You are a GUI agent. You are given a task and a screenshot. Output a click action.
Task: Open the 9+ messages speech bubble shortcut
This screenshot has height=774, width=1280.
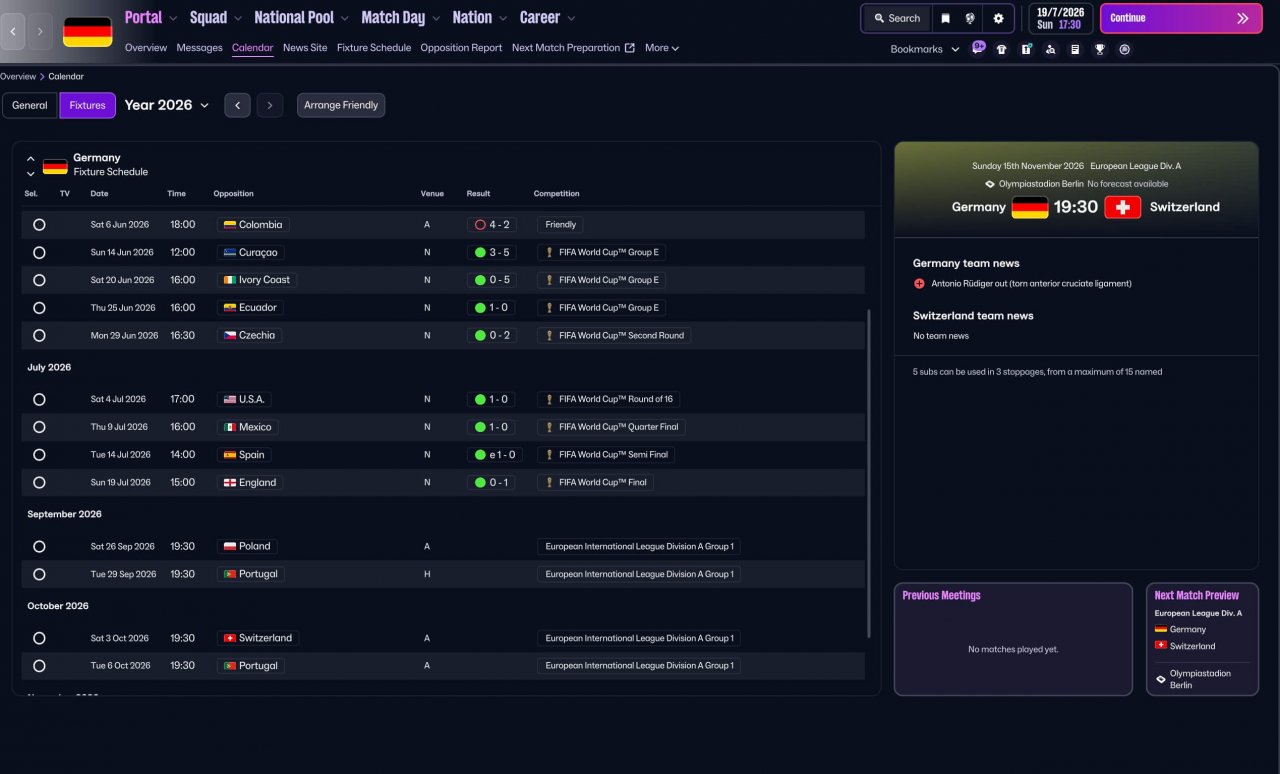point(978,47)
